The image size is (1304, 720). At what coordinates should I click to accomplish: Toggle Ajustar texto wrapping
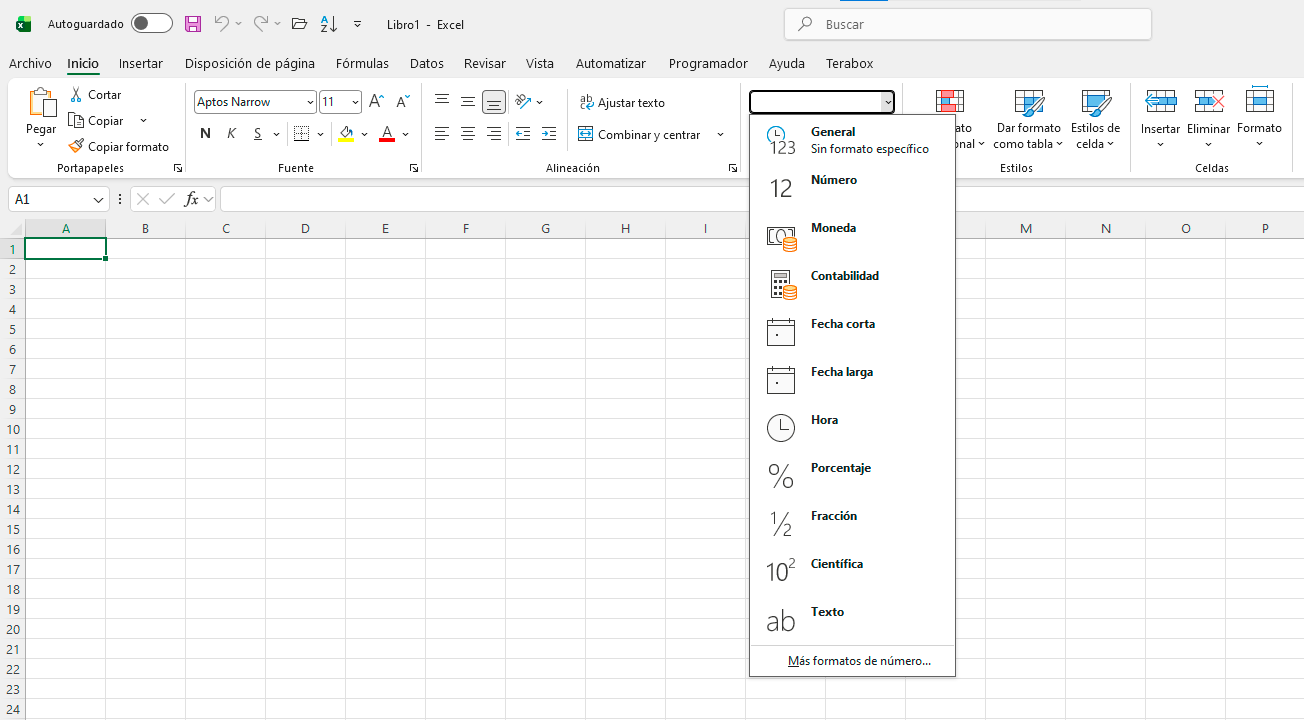[x=622, y=102]
